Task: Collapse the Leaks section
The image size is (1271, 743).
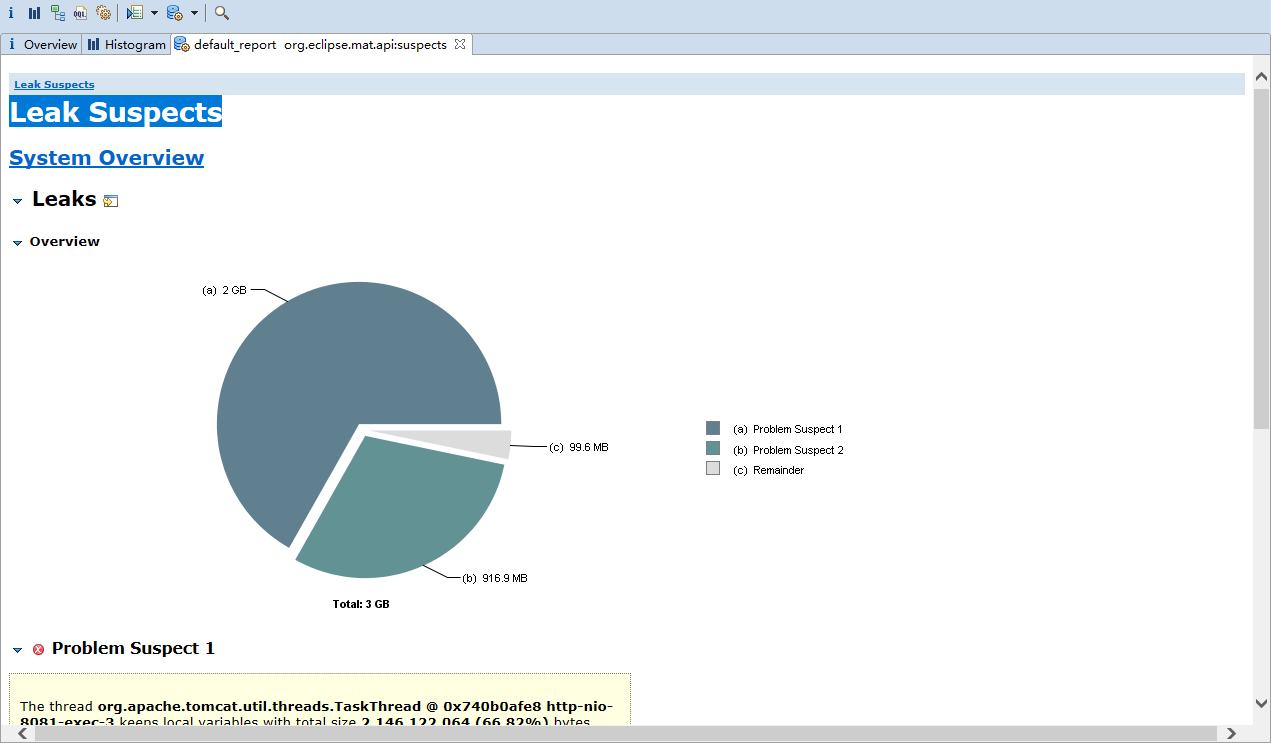Action: 17,201
